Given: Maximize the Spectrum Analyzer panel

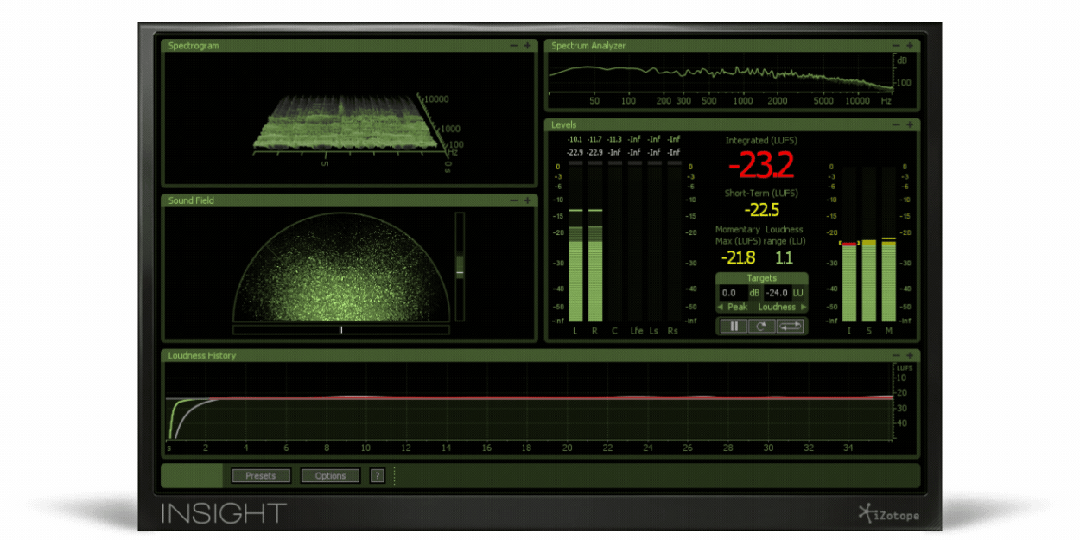Looking at the screenshot, I should [909, 45].
